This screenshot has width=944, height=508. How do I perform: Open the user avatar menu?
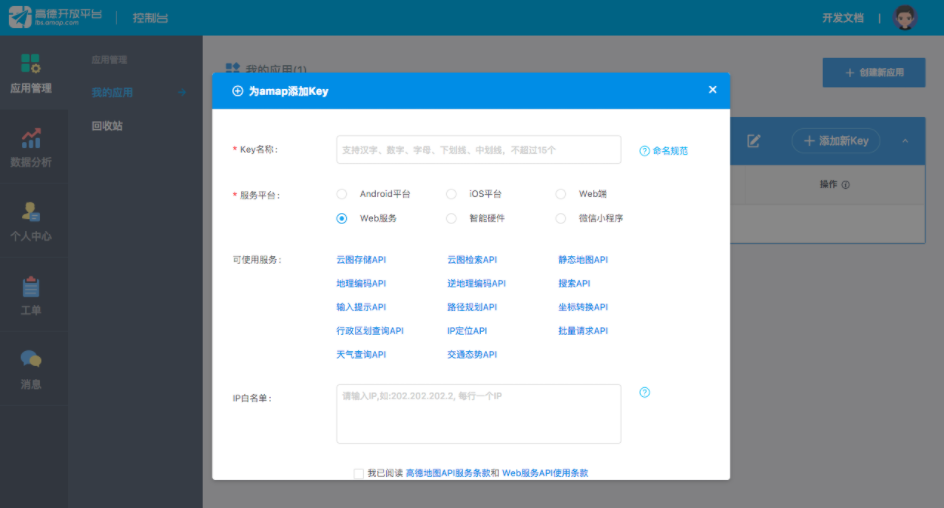point(904,17)
